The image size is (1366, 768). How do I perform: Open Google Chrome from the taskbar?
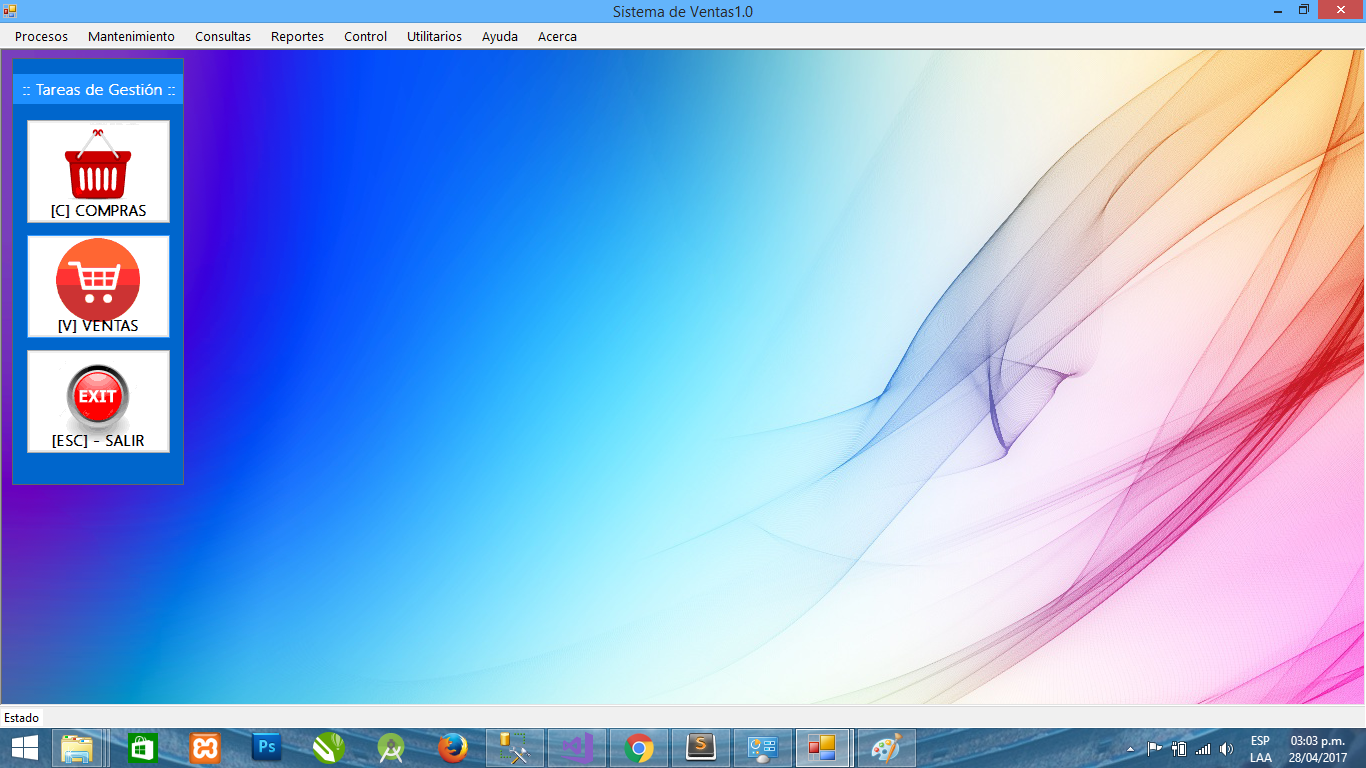639,748
